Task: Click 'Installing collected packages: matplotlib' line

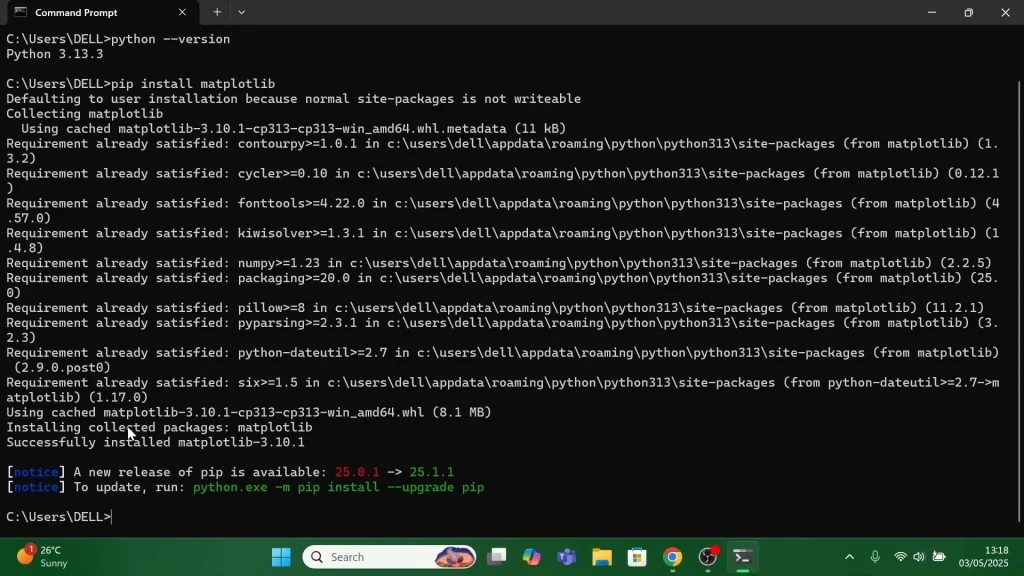Action: coord(159,427)
